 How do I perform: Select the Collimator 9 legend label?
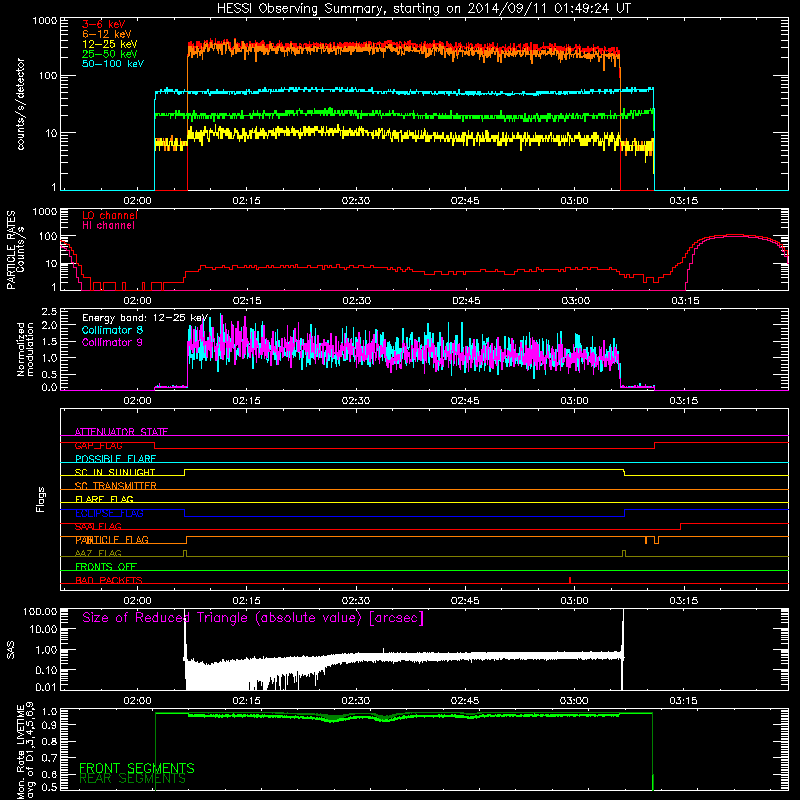point(113,342)
